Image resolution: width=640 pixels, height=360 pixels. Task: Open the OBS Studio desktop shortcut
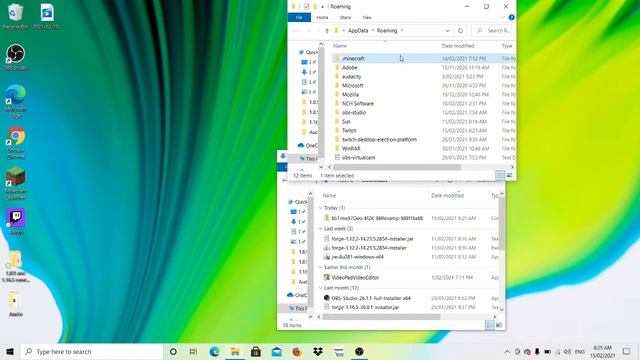coord(16,57)
